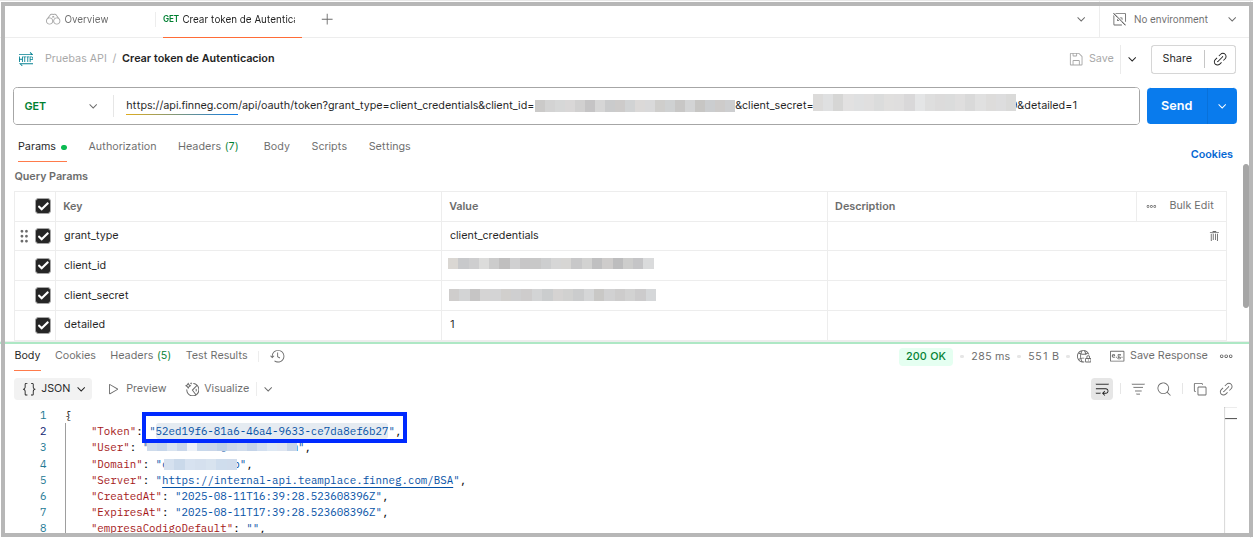Image resolution: width=1253 pixels, height=538 pixels.
Task: Click the params table vertical scrollbar
Action: [1245, 236]
